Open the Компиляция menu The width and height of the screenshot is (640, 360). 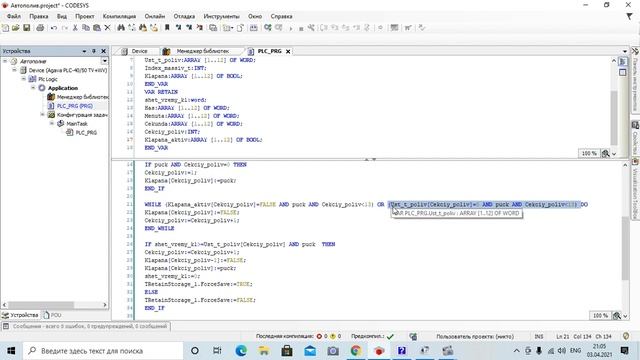(119, 16)
